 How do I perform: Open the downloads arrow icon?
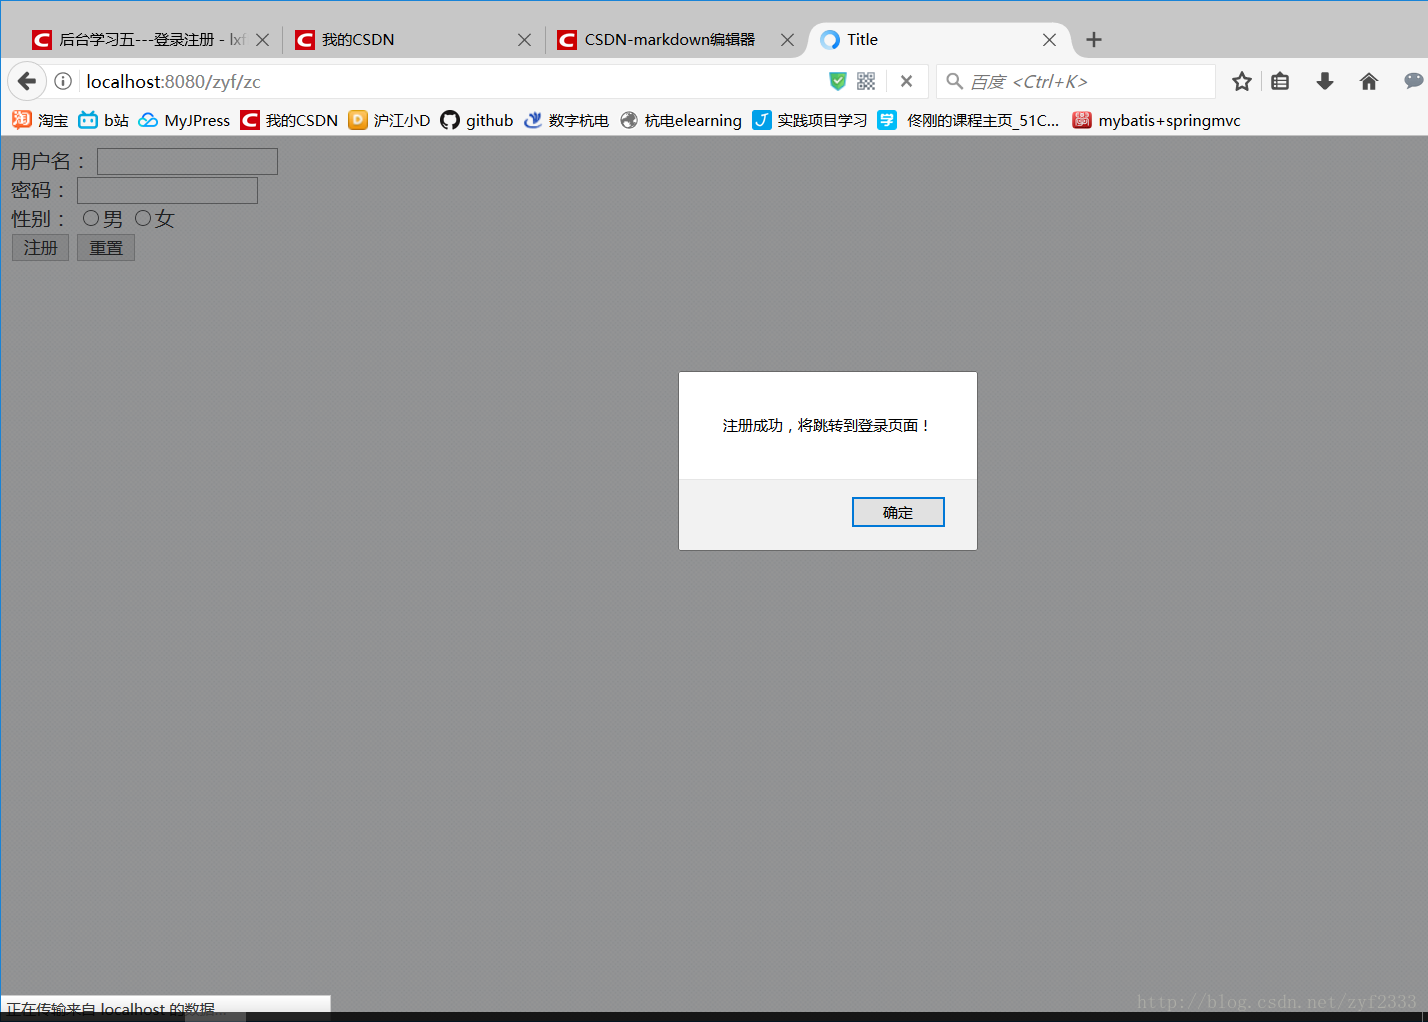point(1325,81)
